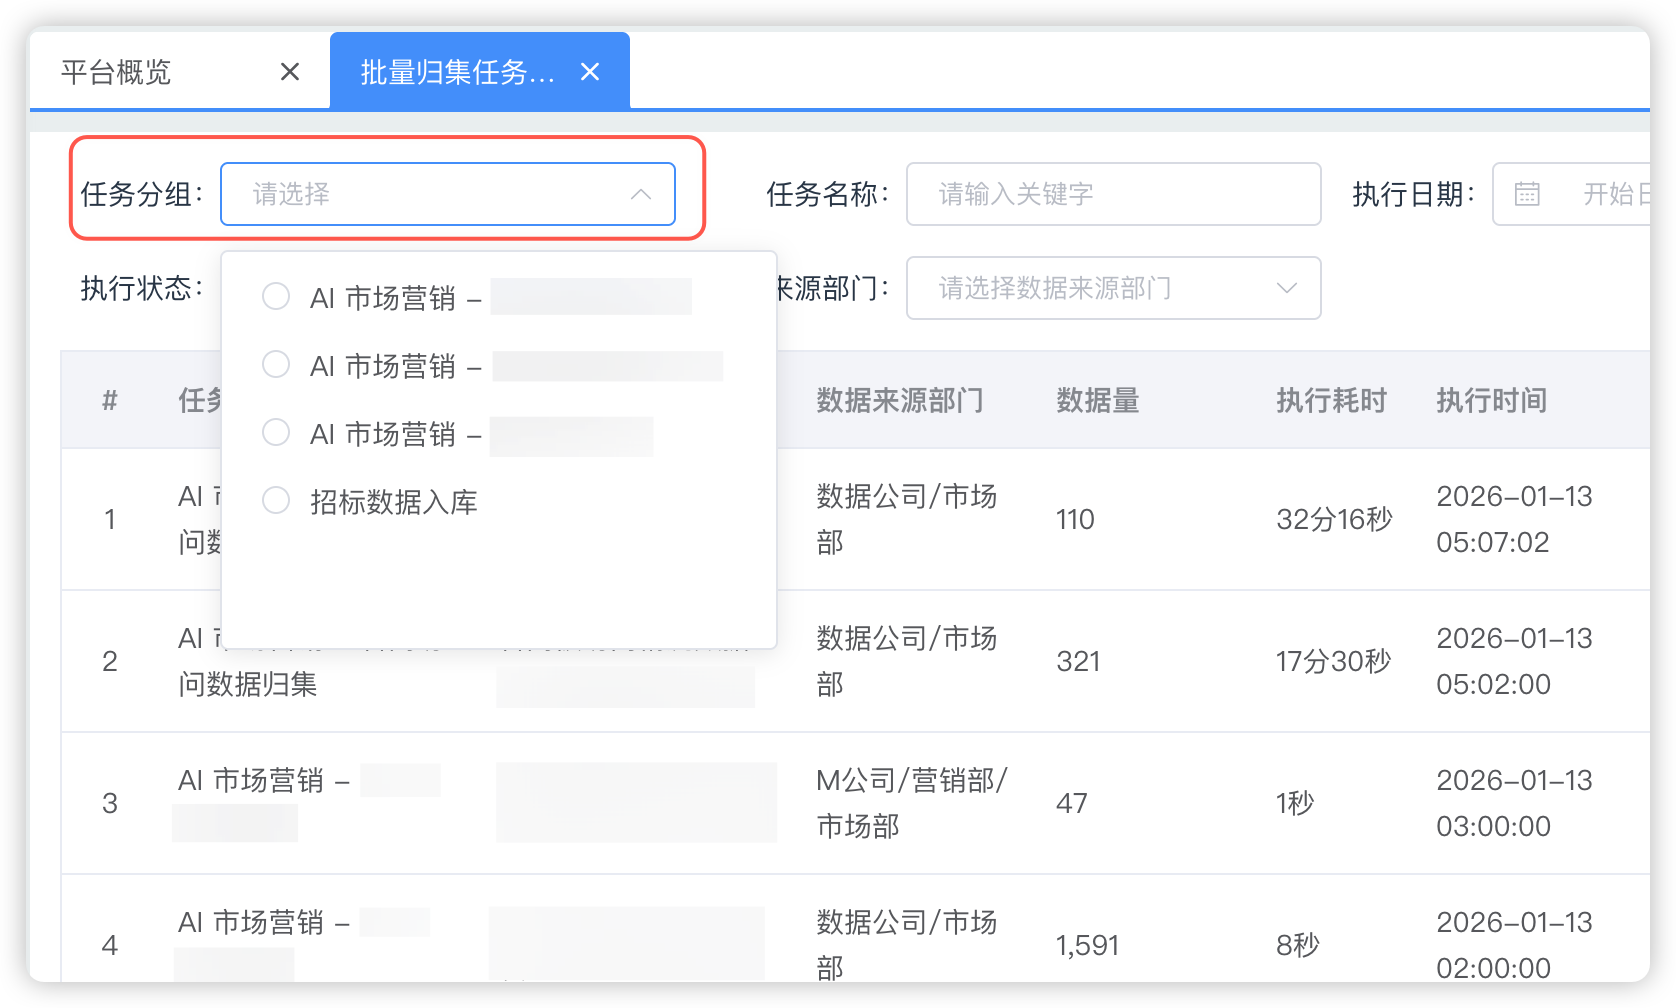The height and width of the screenshot is (1008, 1676).
Task: Click the 数据量 column header
Action: coord(1098,400)
